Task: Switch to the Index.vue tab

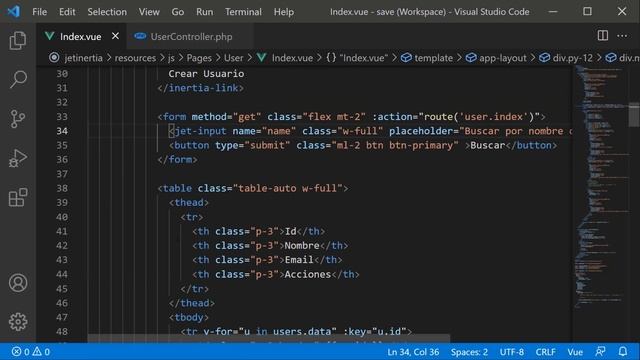Action: [80, 36]
